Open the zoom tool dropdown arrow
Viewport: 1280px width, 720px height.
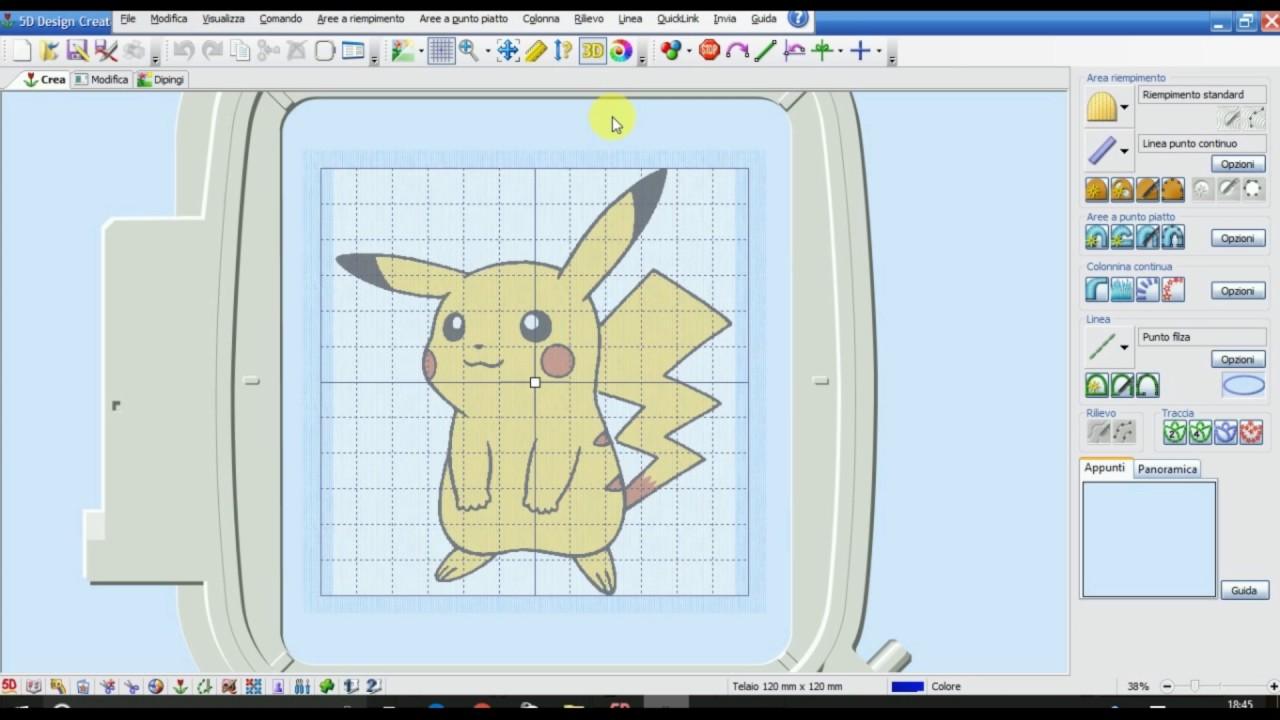click(487, 52)
